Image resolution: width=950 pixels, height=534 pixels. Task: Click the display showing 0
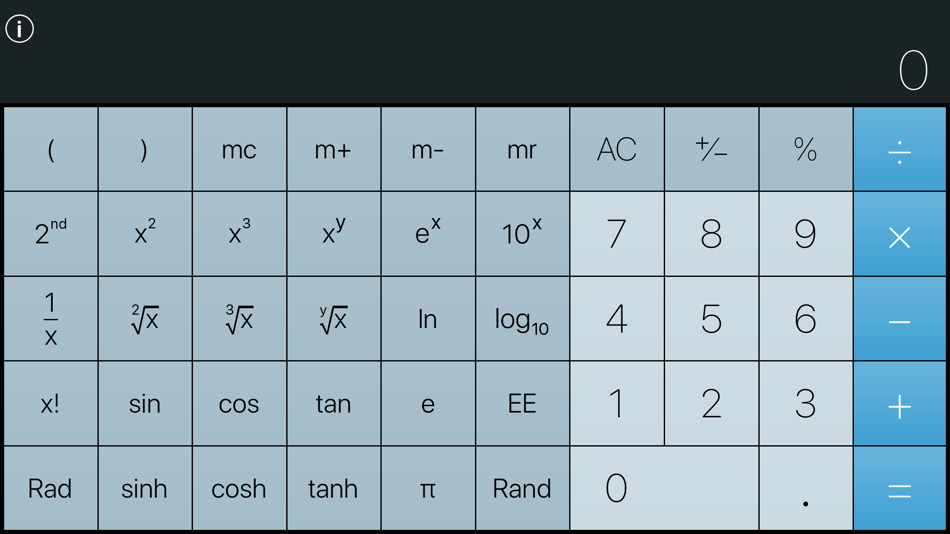[913, 71]
